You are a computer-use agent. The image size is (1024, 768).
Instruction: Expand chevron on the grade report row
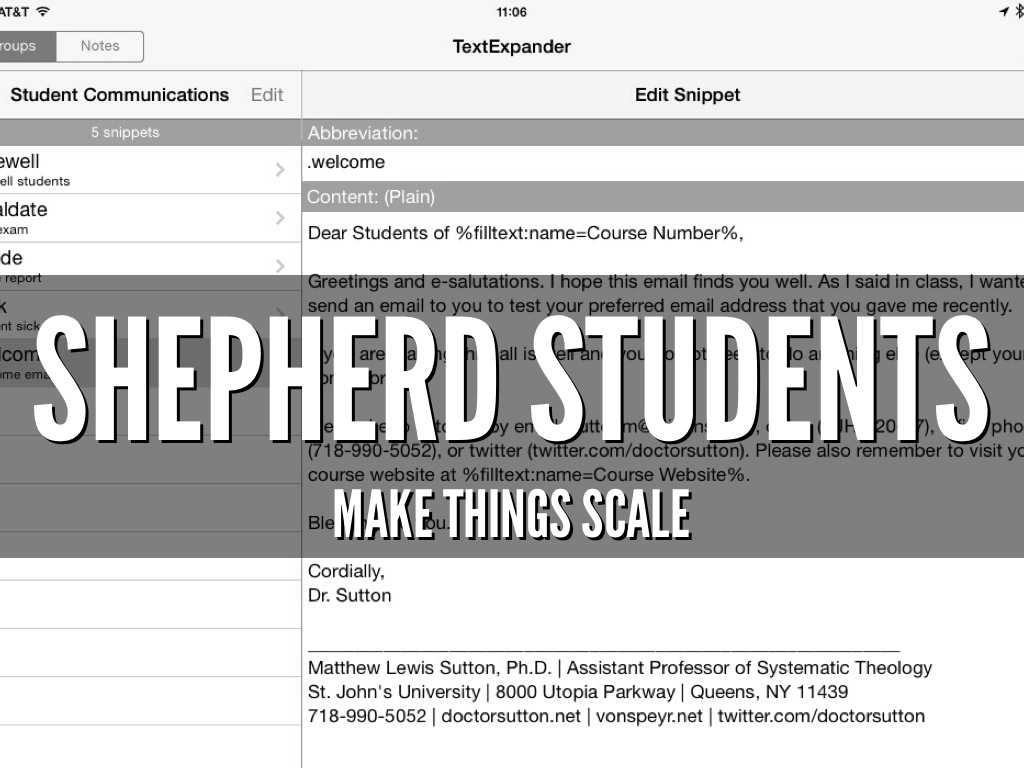point(280,266)
